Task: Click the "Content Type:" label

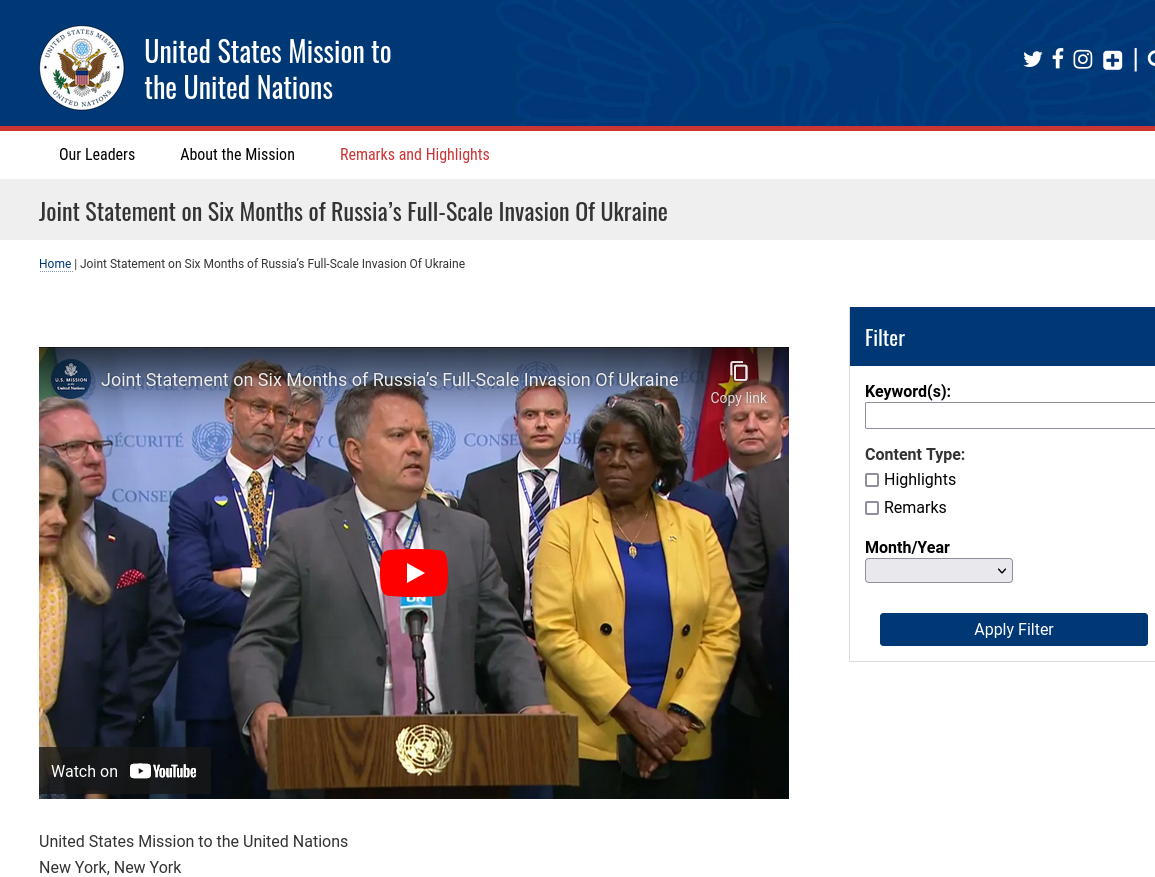Action: [x=915, y=454]
